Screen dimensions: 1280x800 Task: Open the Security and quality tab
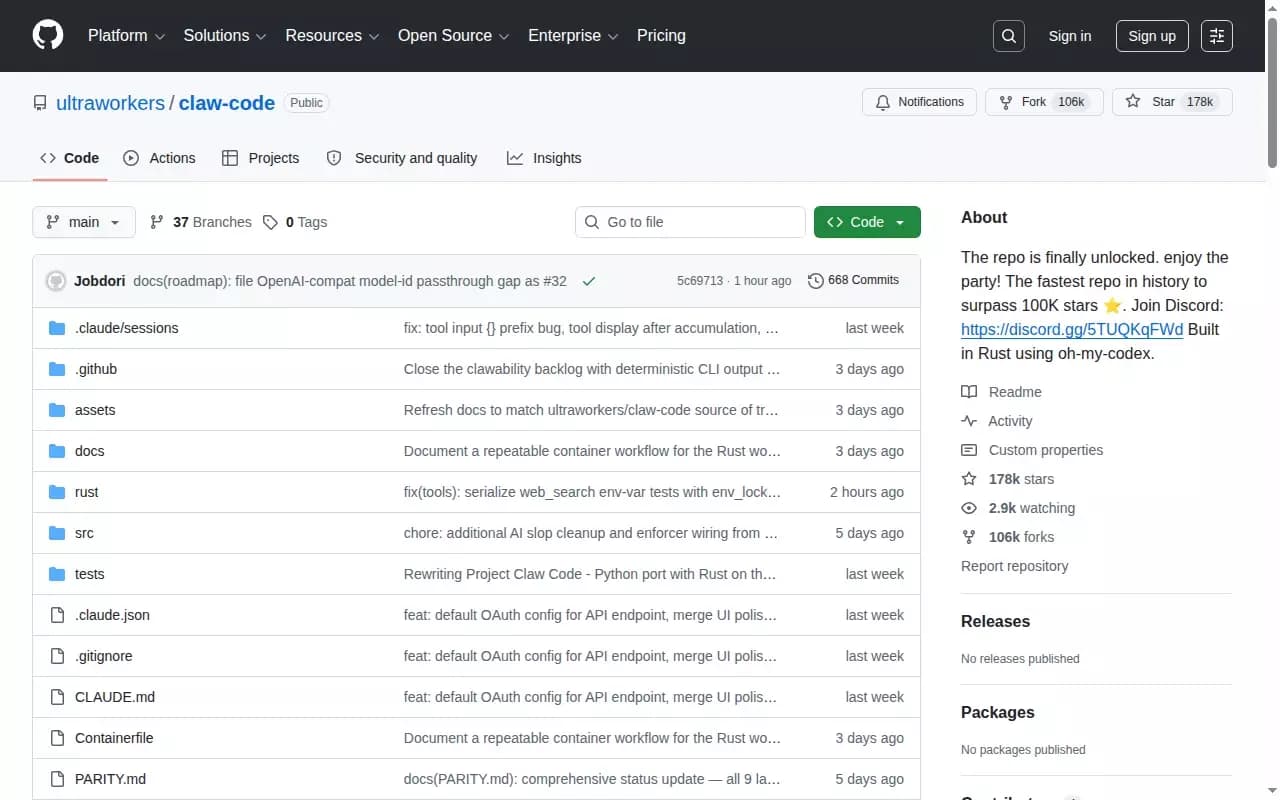tap(402, 158)
